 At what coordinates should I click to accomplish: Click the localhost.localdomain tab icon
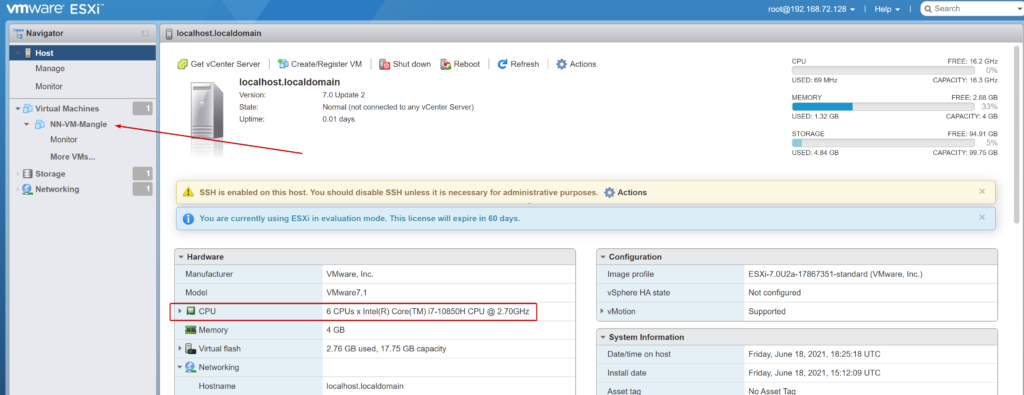169,33
